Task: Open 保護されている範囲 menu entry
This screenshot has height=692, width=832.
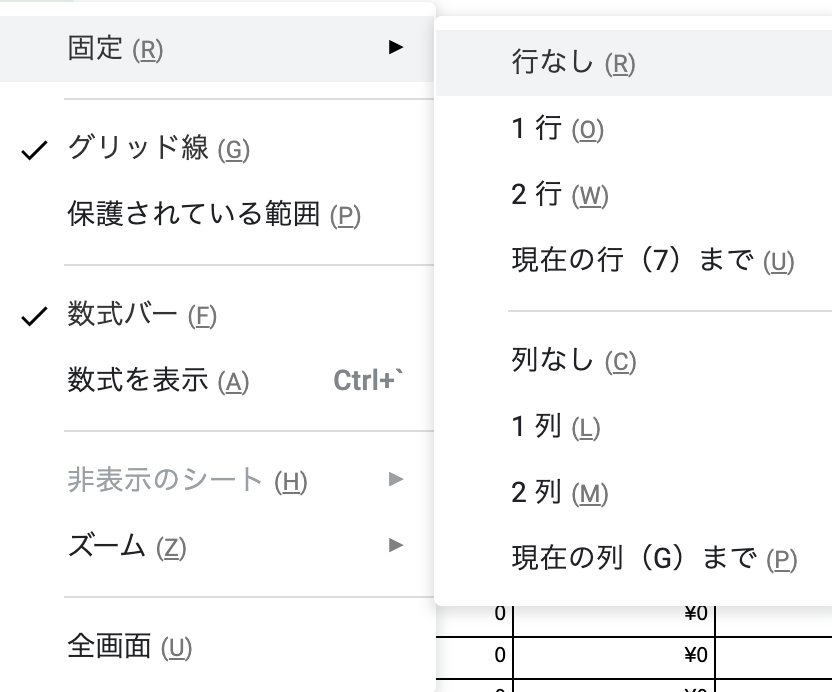Action: coord(213,214)
